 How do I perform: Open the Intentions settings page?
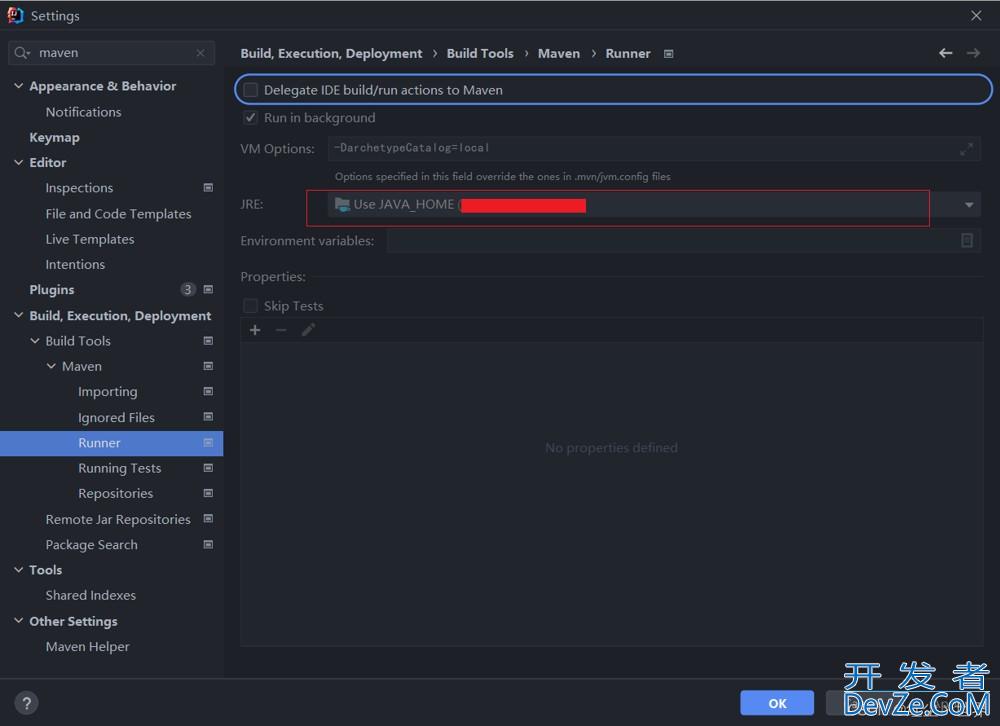(75, 264)
